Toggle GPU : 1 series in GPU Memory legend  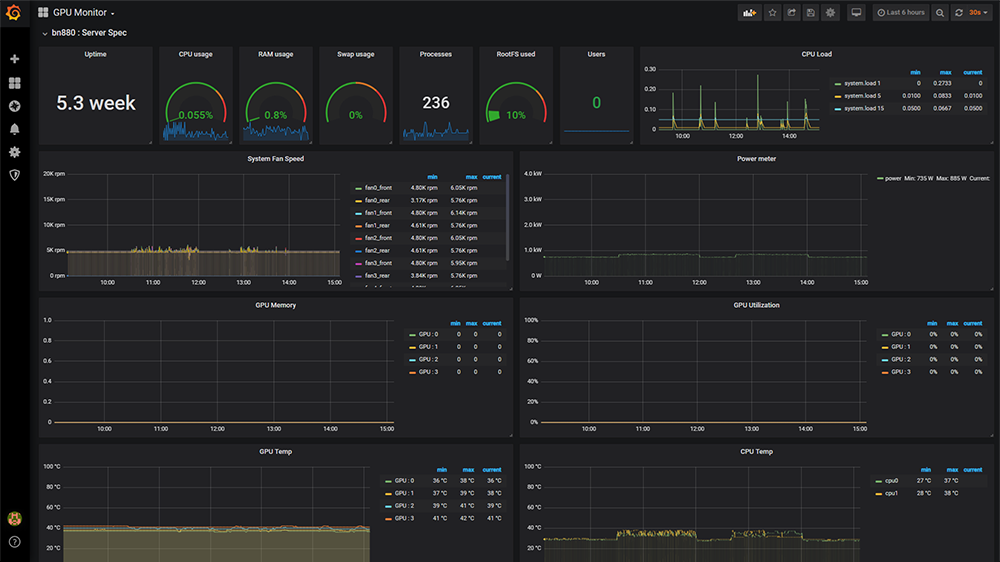428,347
